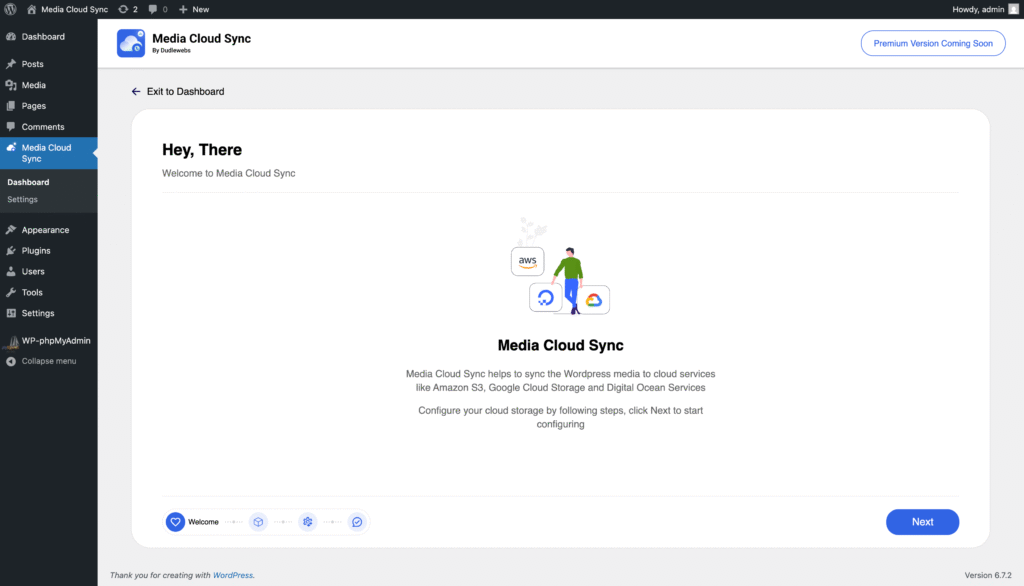This screenshot has height=586, width=1024.
Task: Click the back arrow beside Exit to Dashboard
Action: point(136,91)
